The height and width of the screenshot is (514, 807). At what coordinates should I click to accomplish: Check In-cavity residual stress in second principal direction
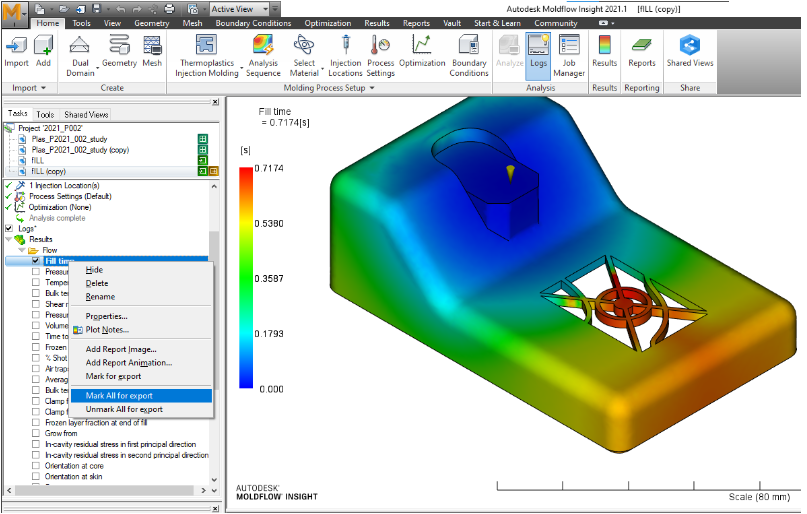36,455
